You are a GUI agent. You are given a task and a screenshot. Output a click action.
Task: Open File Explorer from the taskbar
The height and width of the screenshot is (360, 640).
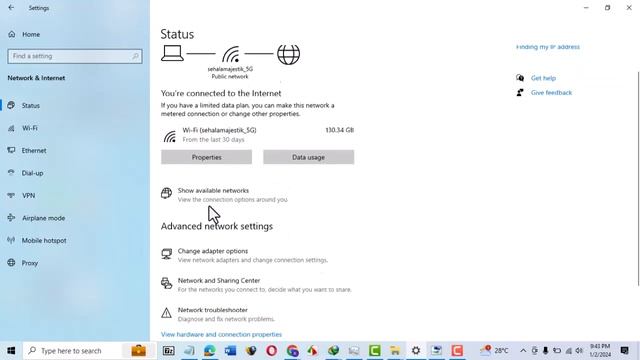point(395,351)
